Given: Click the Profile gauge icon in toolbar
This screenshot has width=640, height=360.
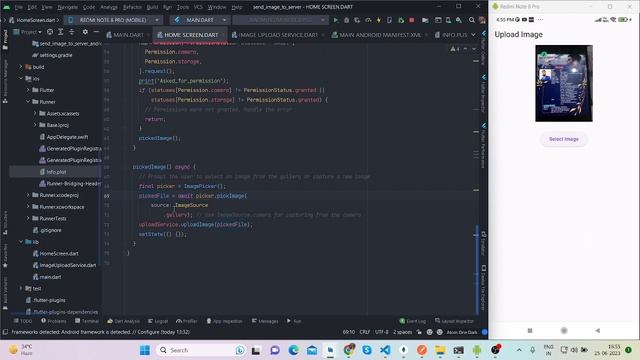Looking at the screenshot, I should coord(368,20).
